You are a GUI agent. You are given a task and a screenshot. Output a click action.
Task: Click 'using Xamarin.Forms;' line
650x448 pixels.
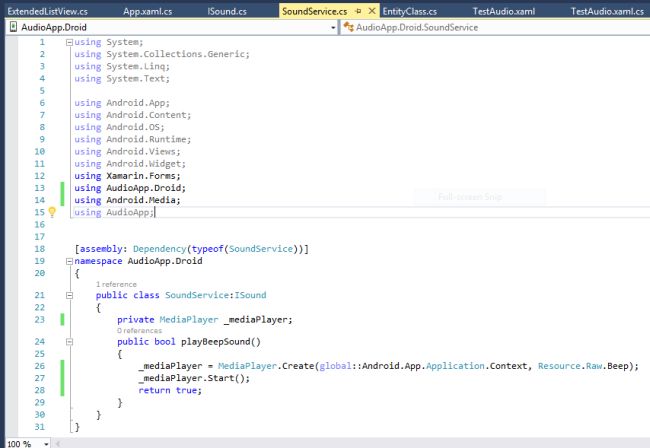[128, 176]
